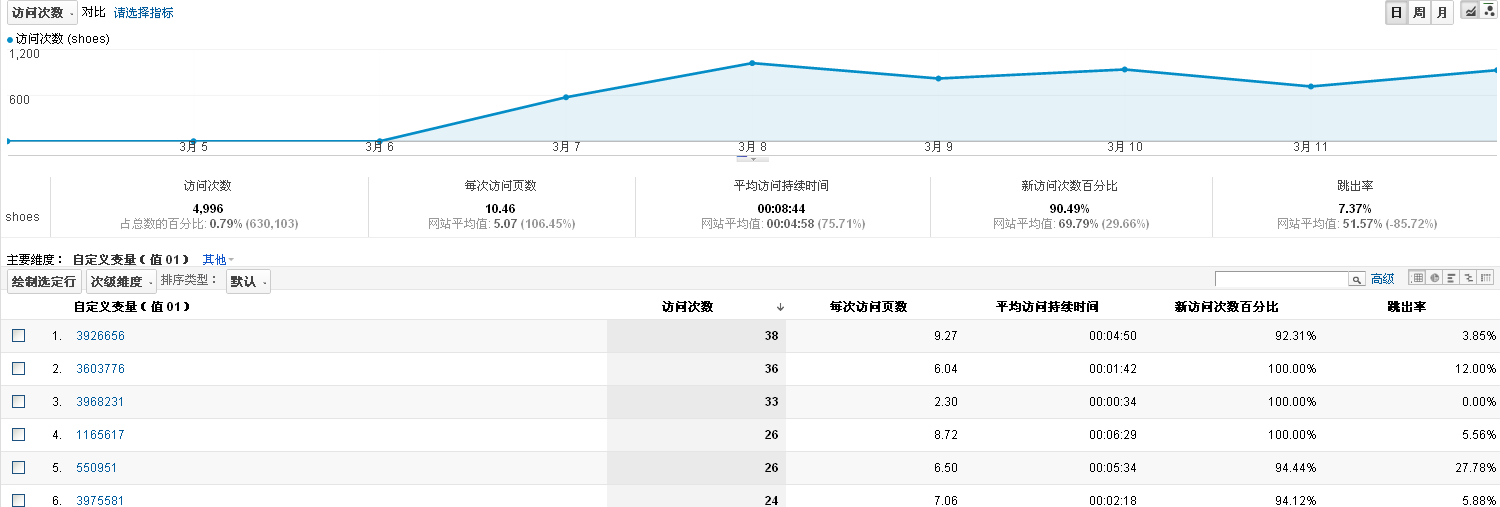Select the checkbox for row 550951
Screen dimensions: 1500x507
coord(19,468)
